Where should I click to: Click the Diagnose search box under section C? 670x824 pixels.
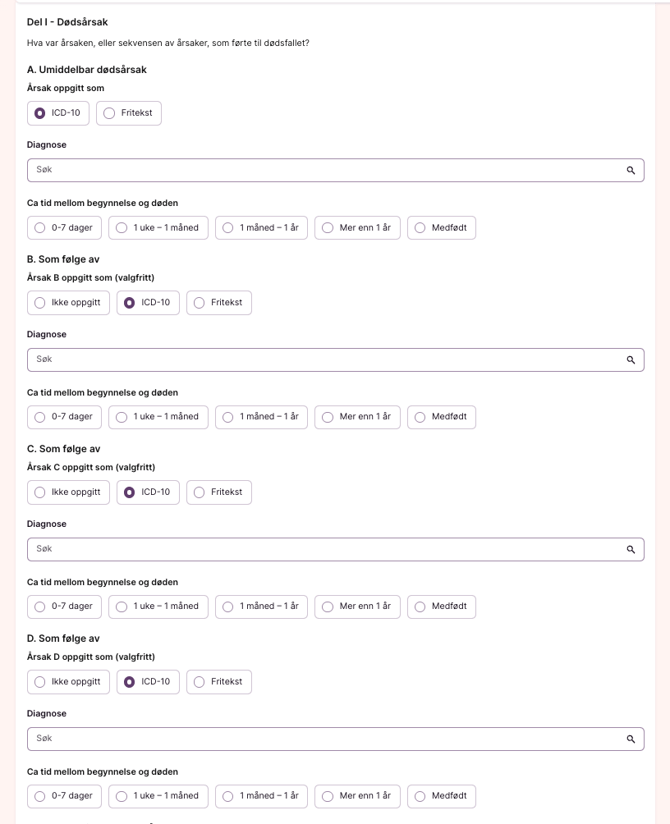click(x=320, y=549)
